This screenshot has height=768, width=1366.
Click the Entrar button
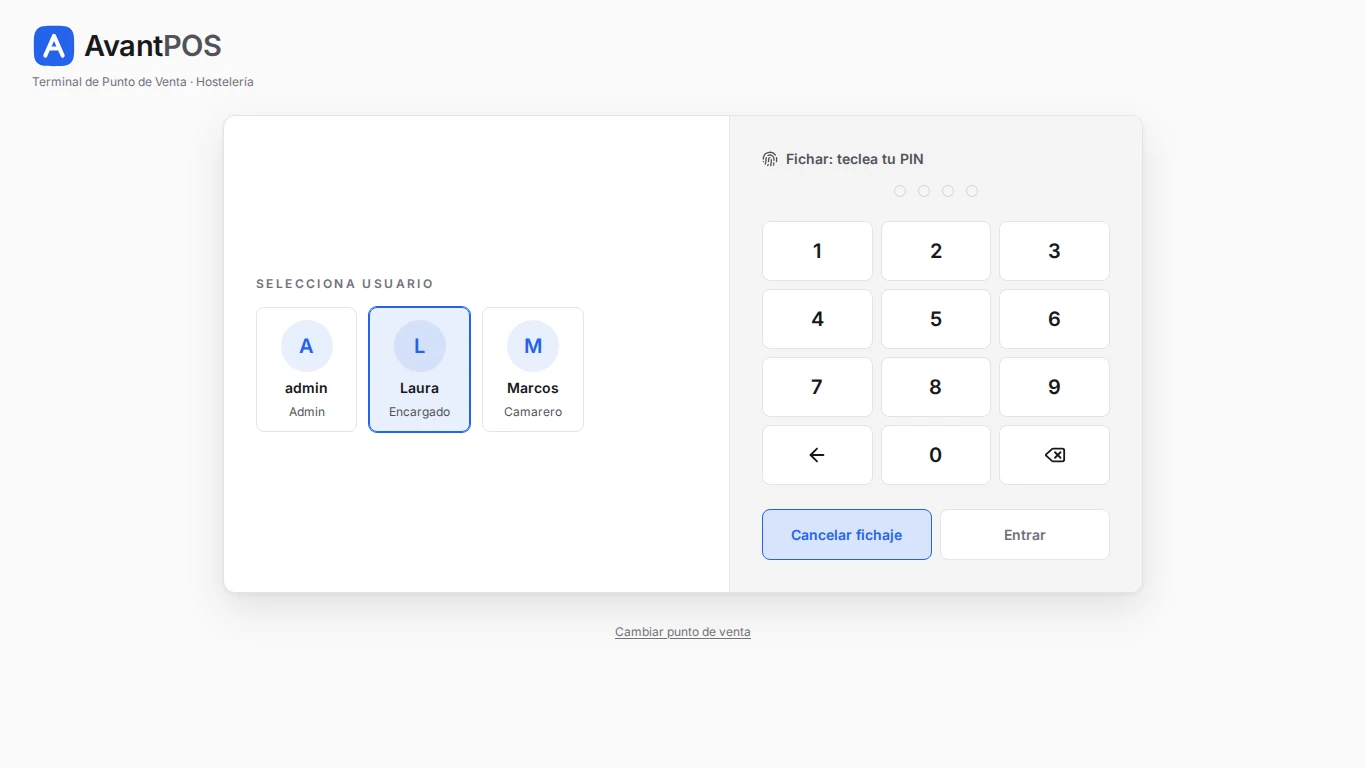click(1025, 535)
